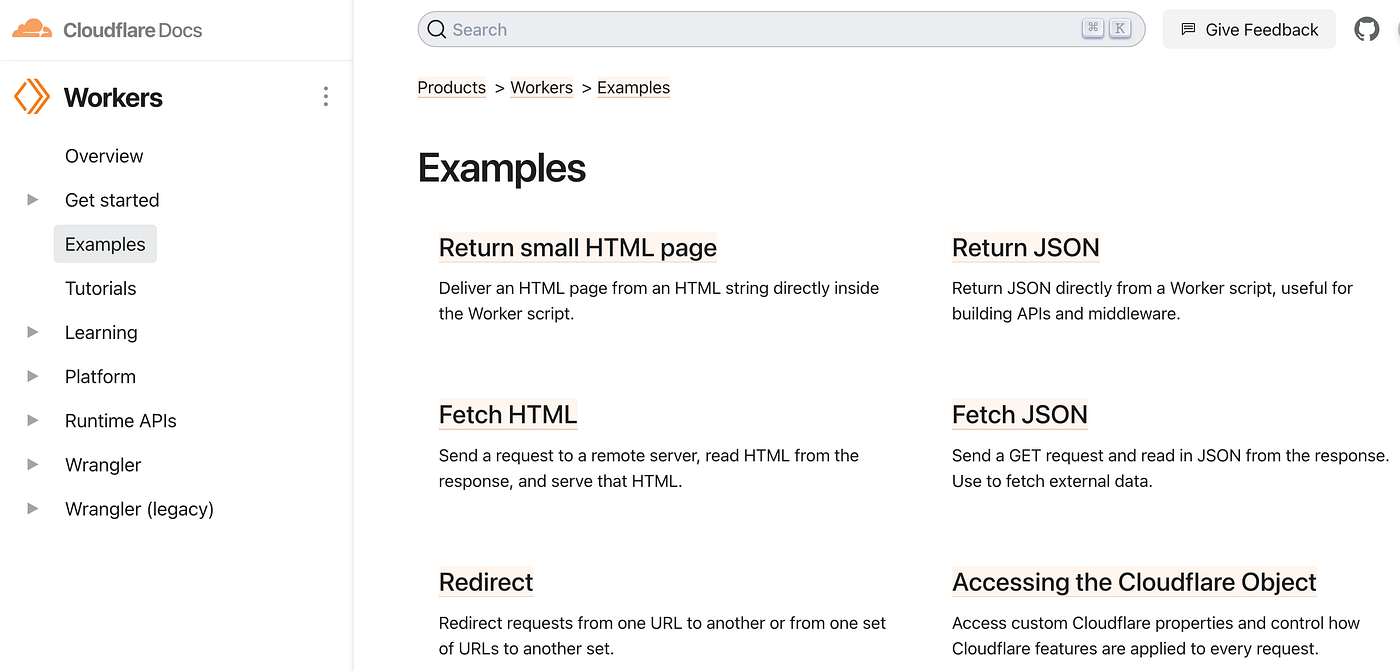Click the magnifying glass search icon
Image resolution: width=1400 pixels, height=671 pixels.
point(437,30)
